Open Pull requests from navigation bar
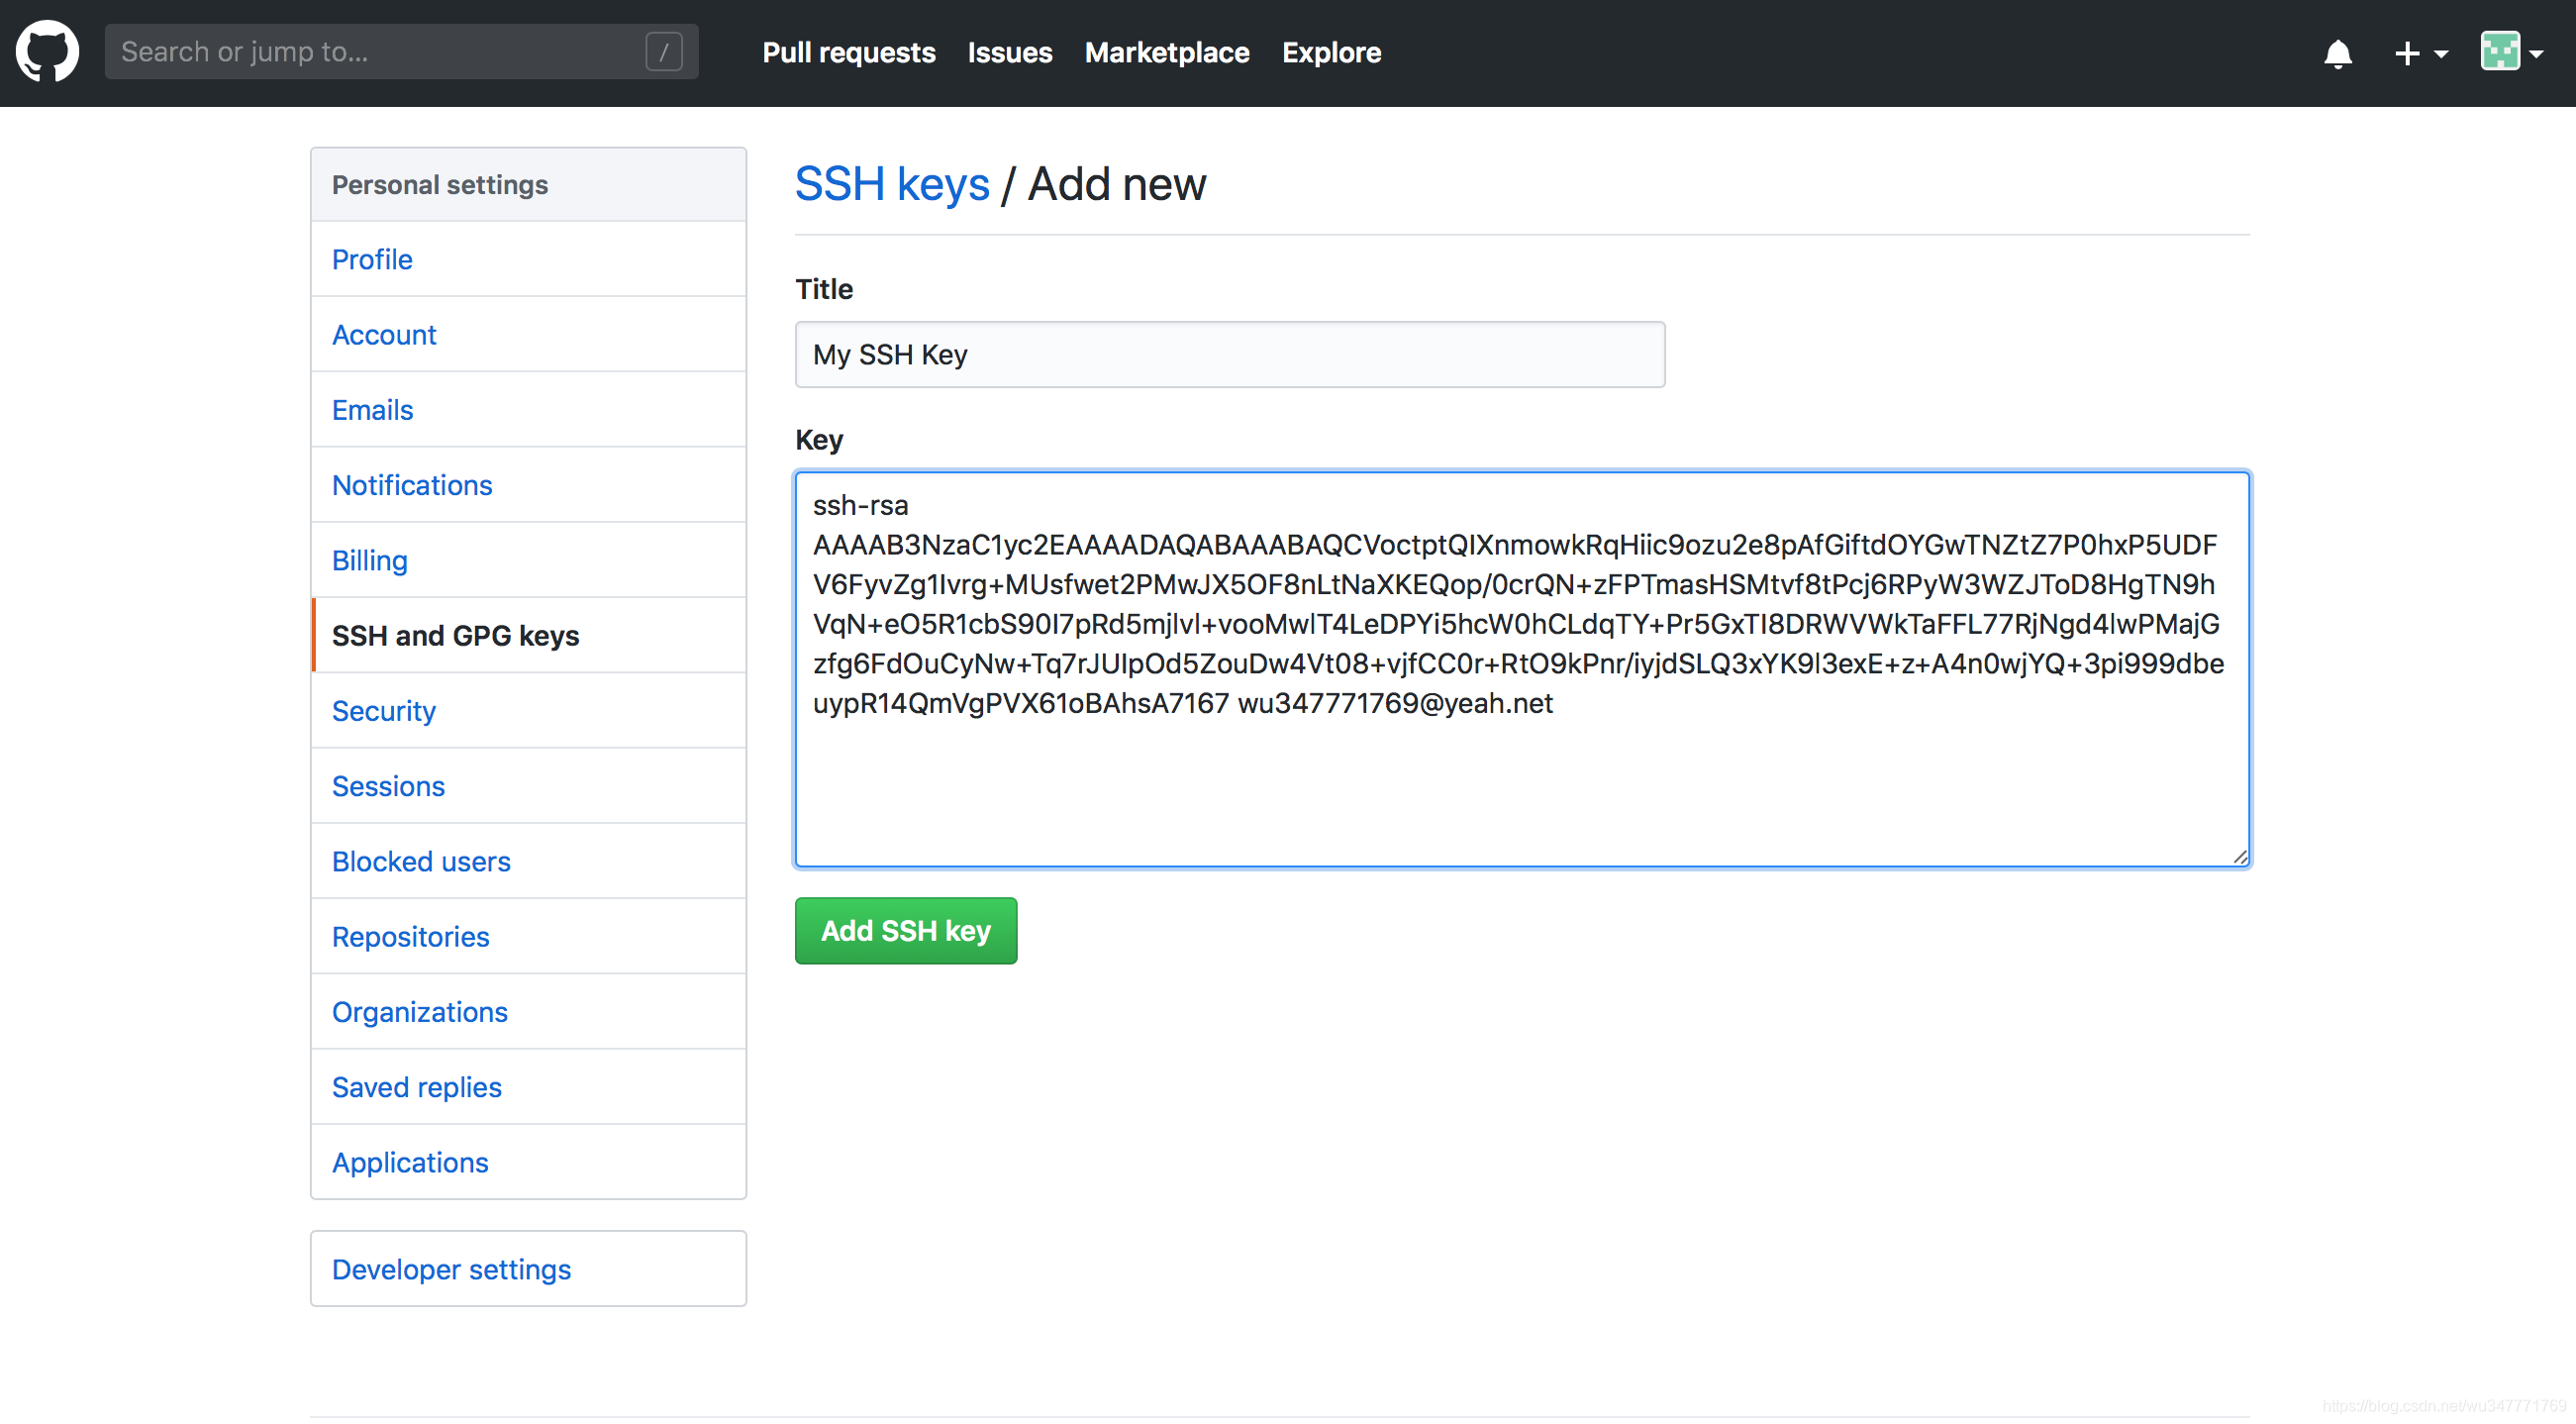 (849, 52)
